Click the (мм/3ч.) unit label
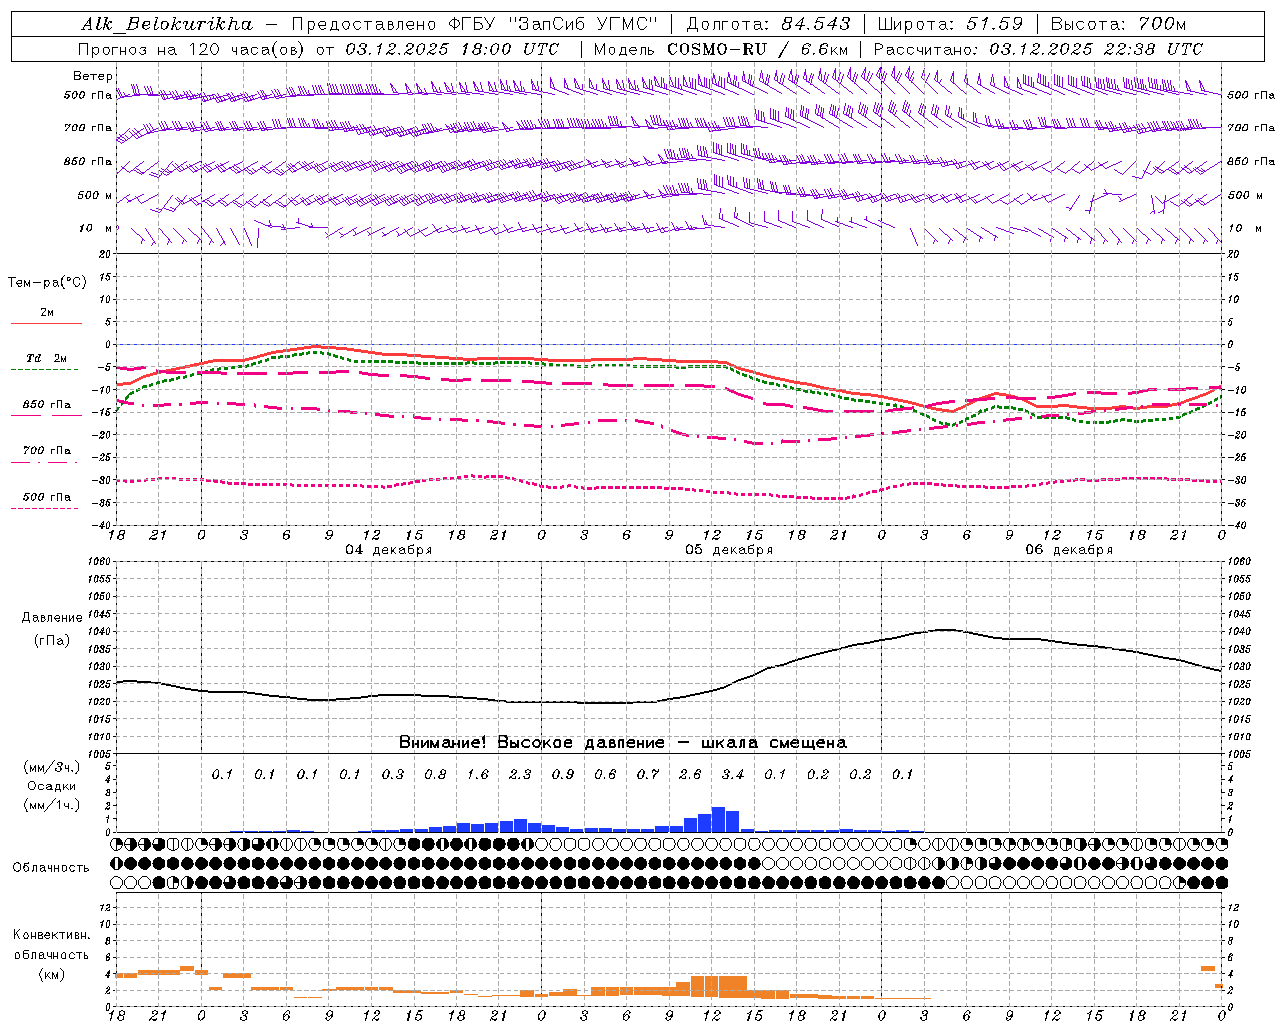Image resolution: width=1280 pixels, height=1024 pixels. (x=51, y=767)
